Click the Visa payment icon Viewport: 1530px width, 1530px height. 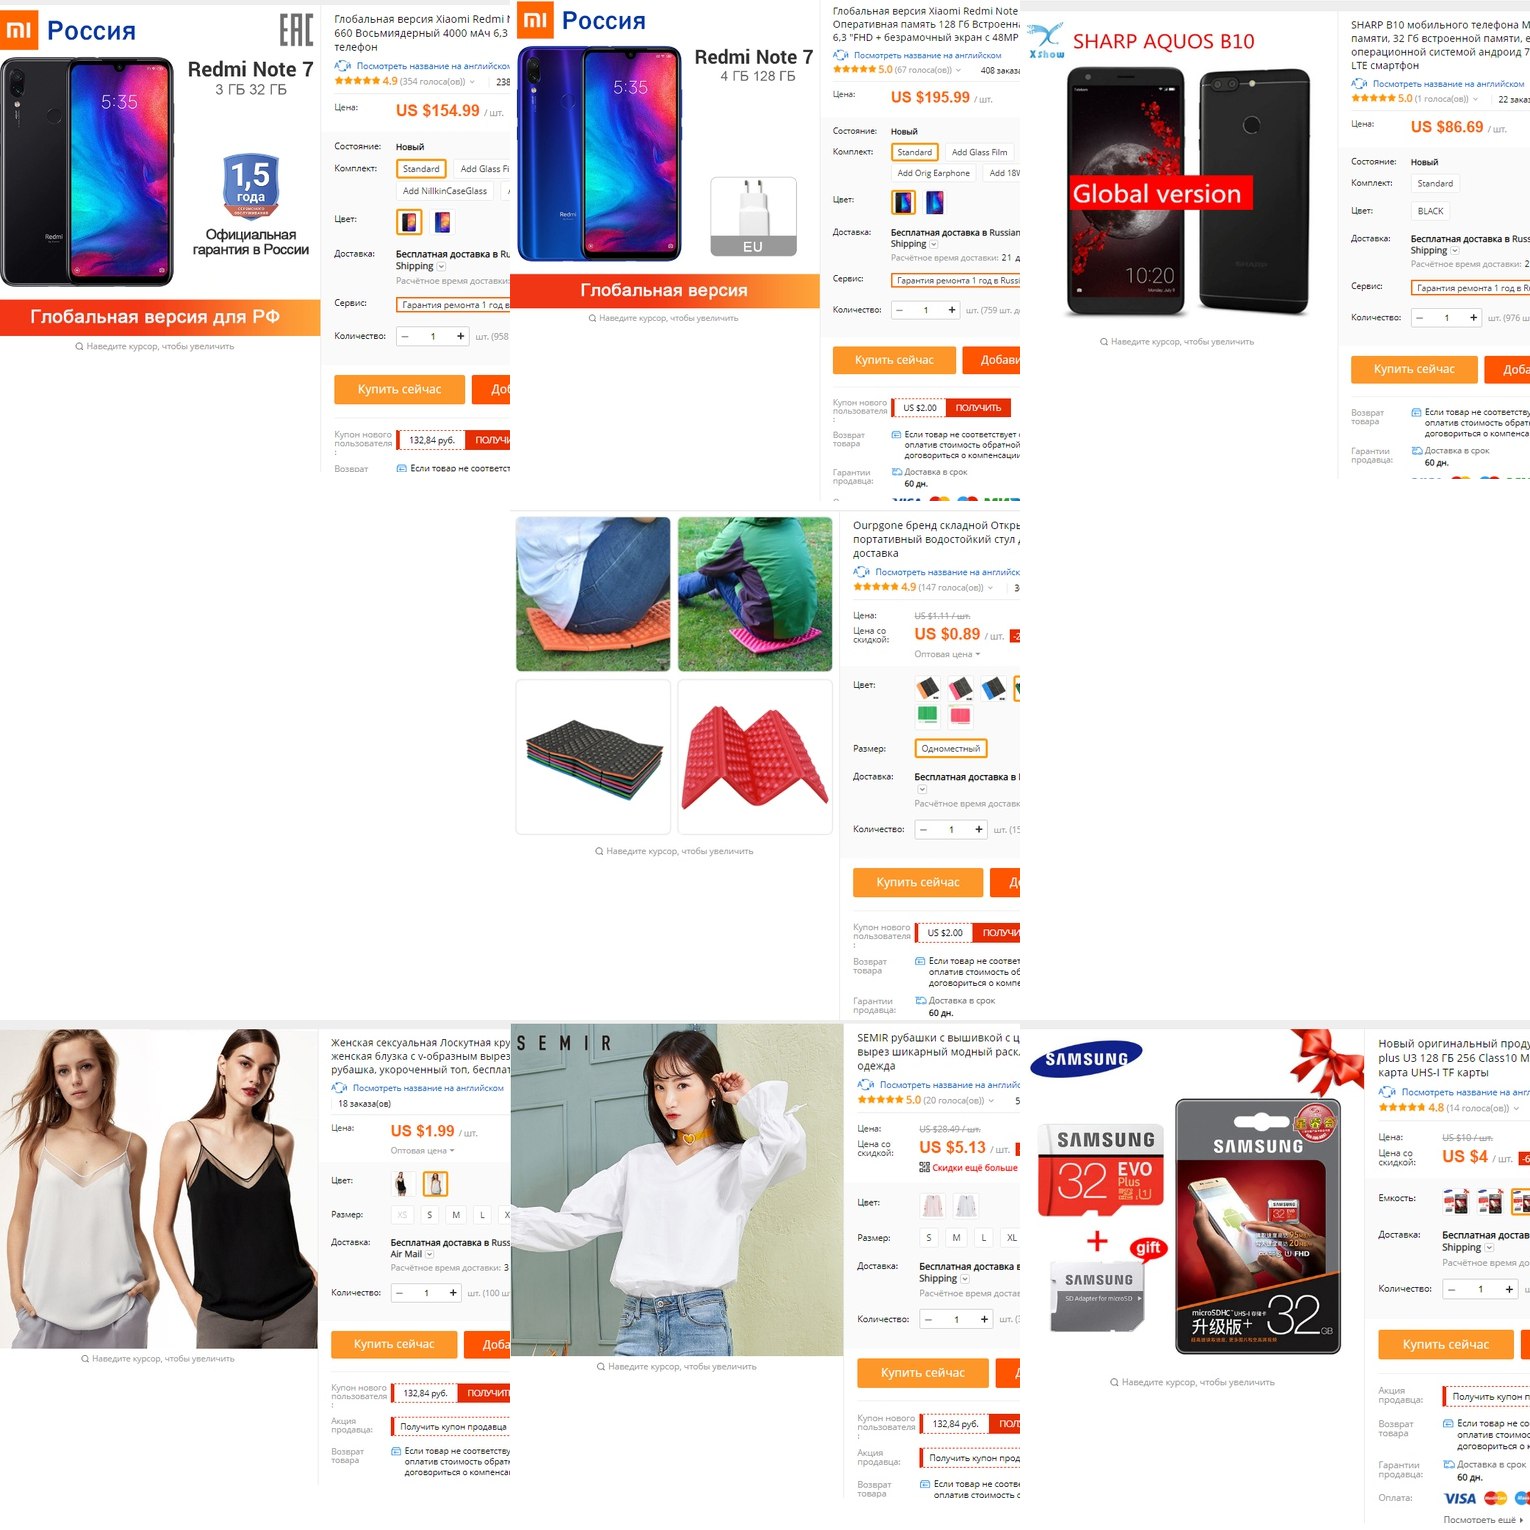click(1460, 1498)
